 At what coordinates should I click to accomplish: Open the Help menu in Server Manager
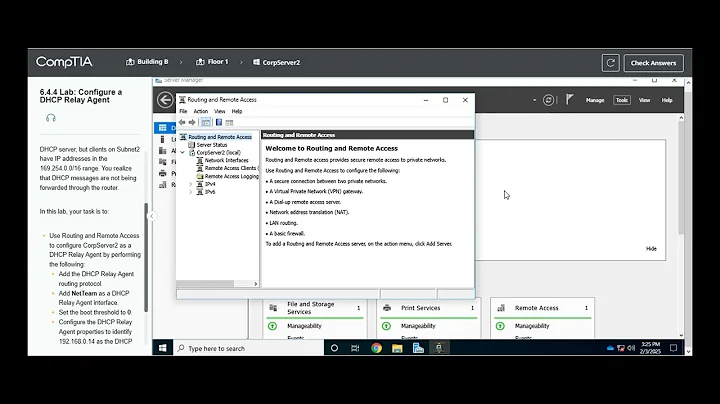[667, 100]
